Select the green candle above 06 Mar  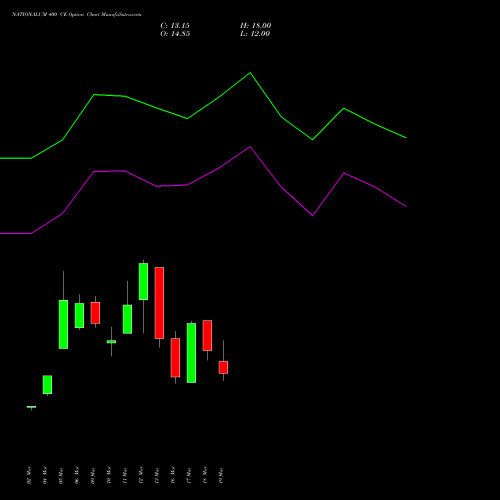click(x=79, y=315)
